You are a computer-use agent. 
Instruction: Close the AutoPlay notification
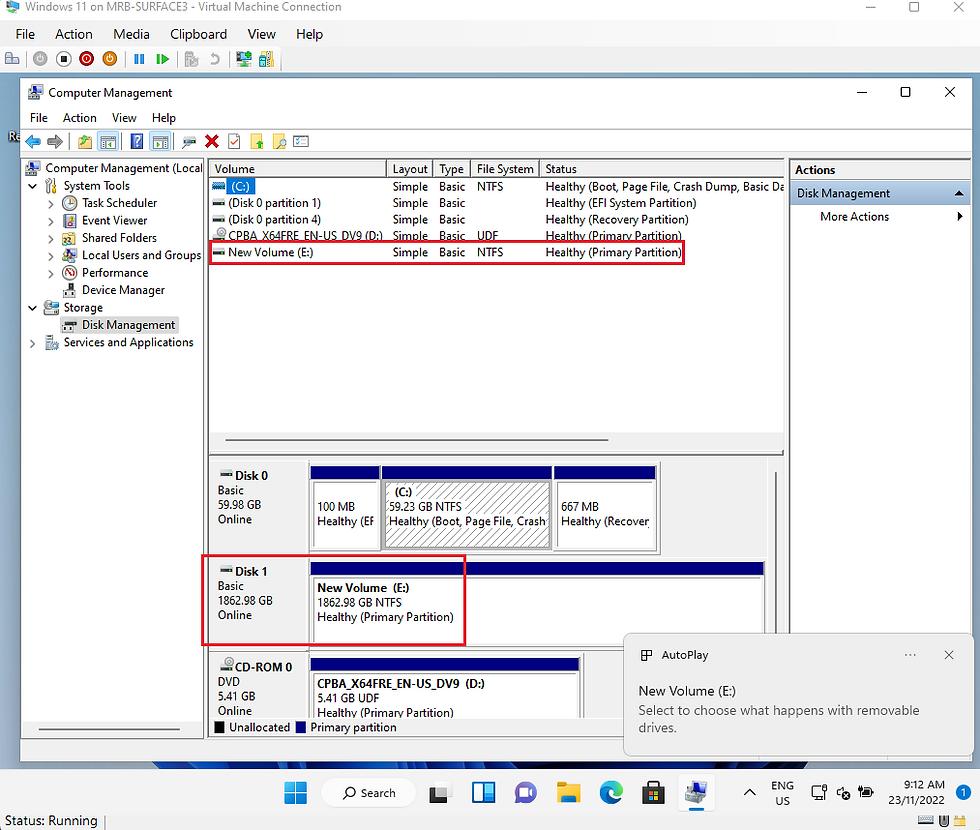coord(949,655)
